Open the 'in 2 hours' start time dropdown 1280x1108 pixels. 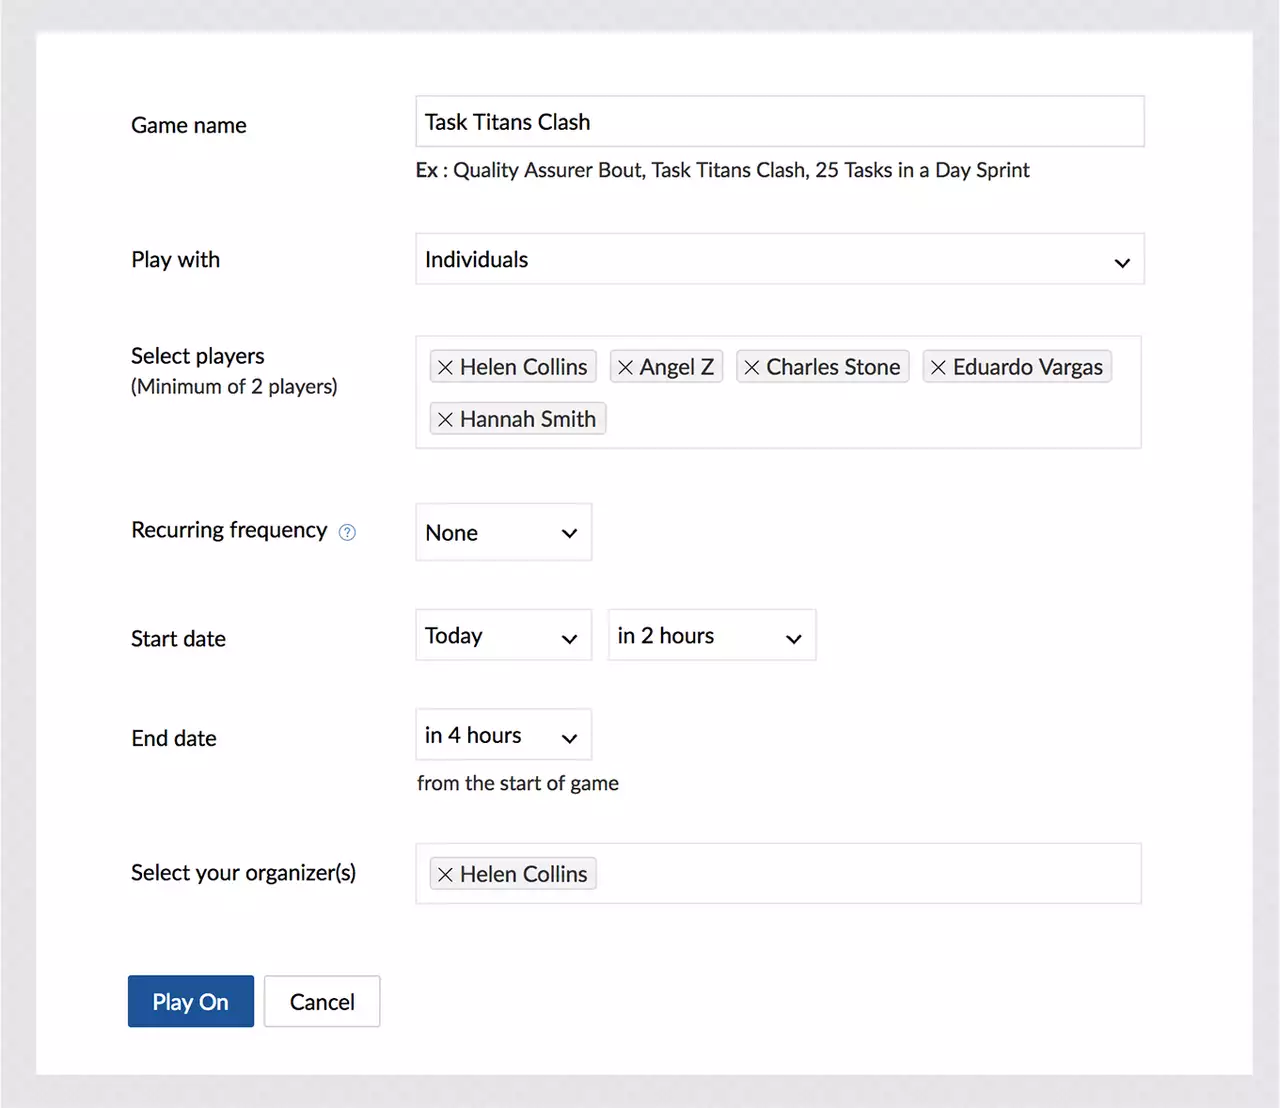coord(711,636)
